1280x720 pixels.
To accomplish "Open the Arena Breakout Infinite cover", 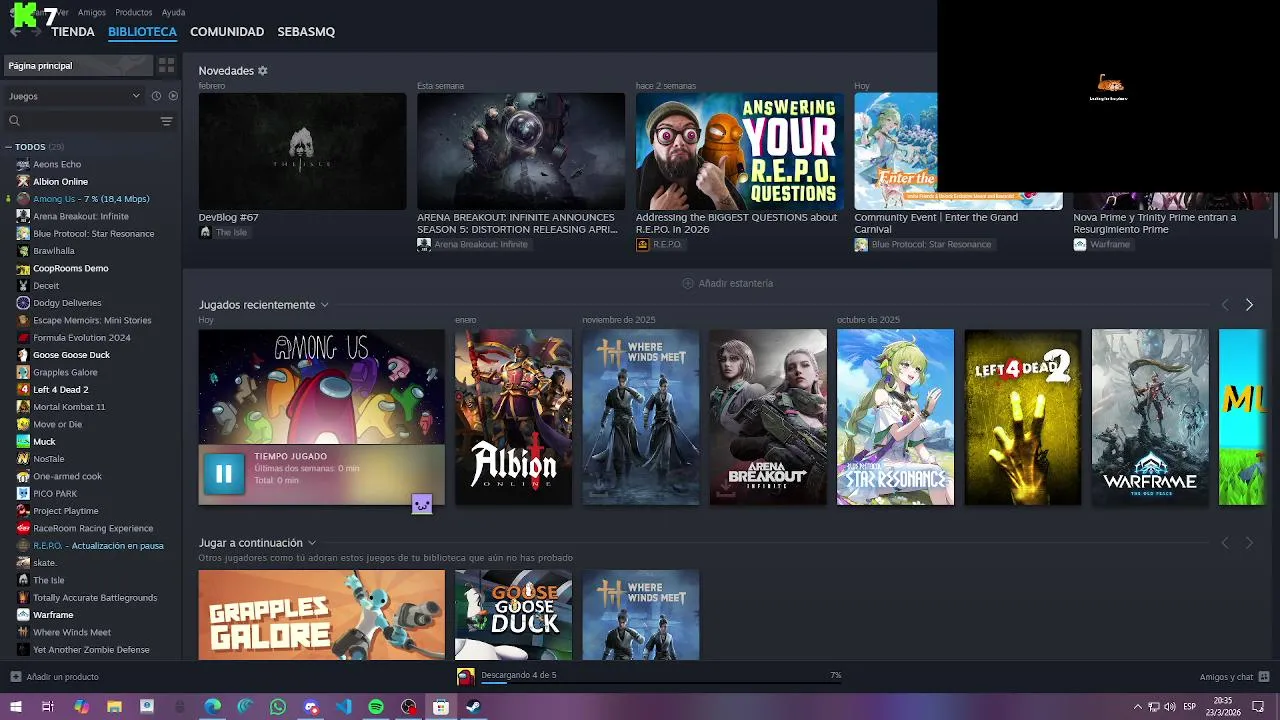I will point(768,417).
